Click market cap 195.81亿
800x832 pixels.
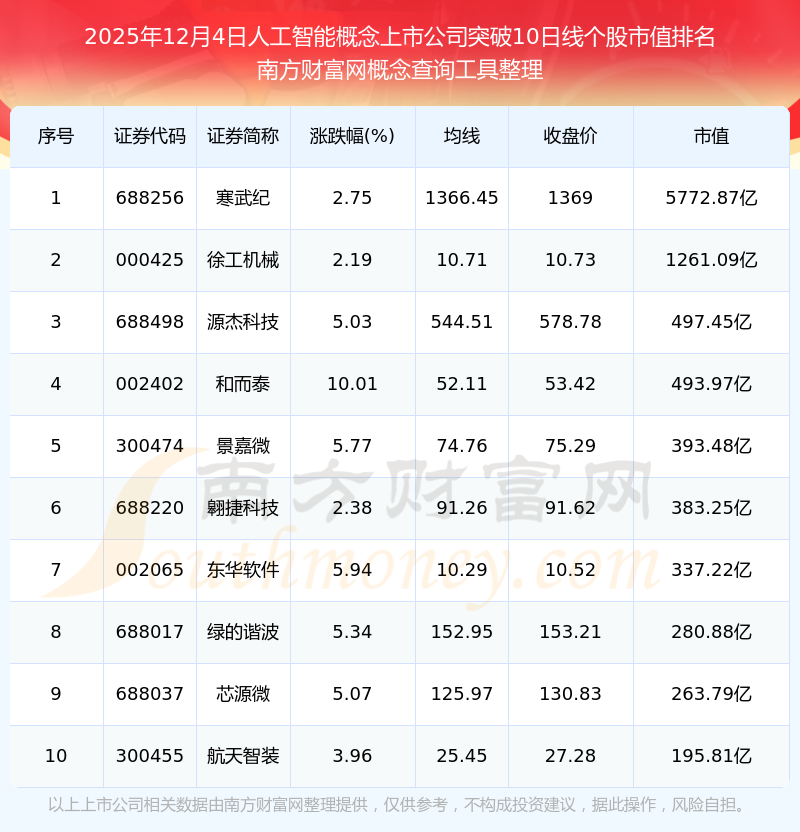[x=711, y=756]
